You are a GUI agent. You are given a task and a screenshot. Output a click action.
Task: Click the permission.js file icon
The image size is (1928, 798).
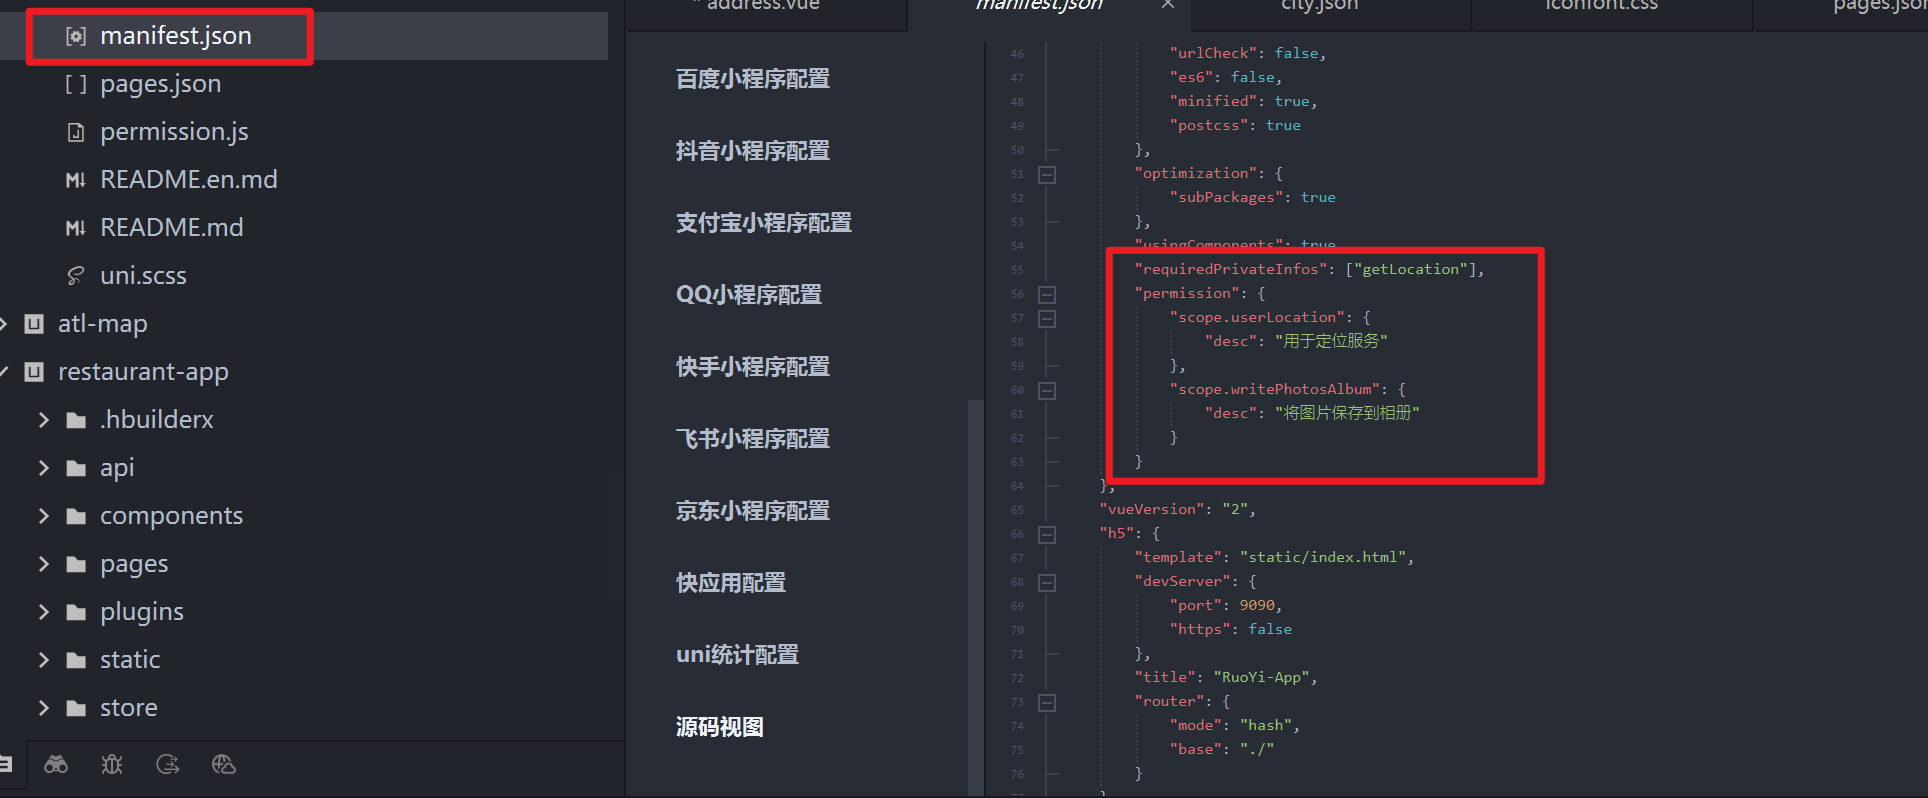click(x=76, y=132)
